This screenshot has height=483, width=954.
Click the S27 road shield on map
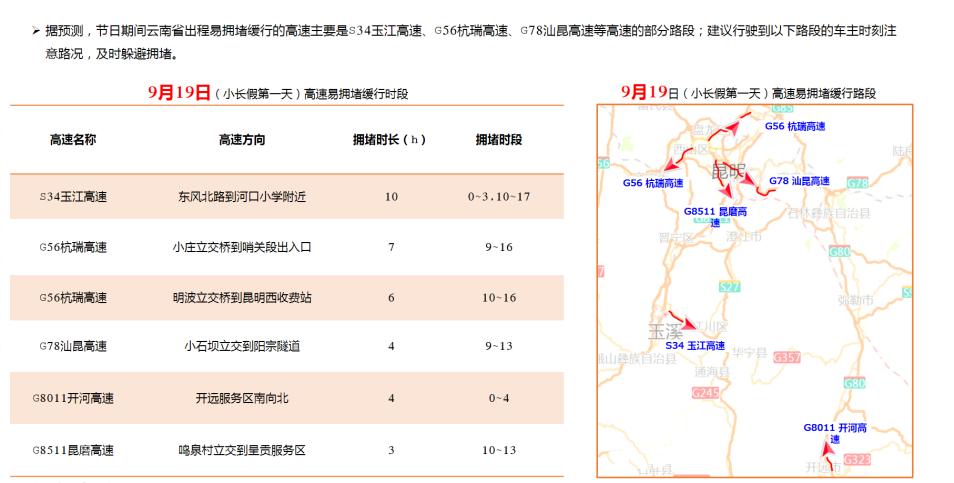tap(729, 287)
